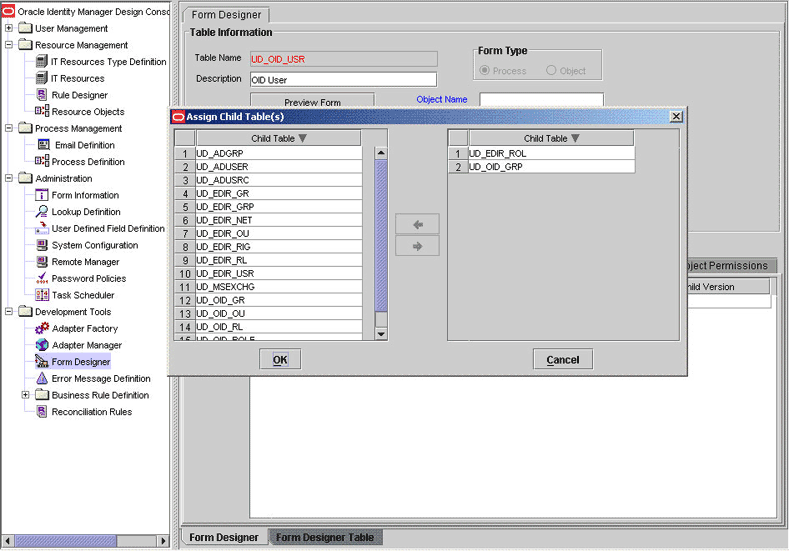Expand the User Management node
Viewport: 789px width, 551px height.
coord(9,28)
